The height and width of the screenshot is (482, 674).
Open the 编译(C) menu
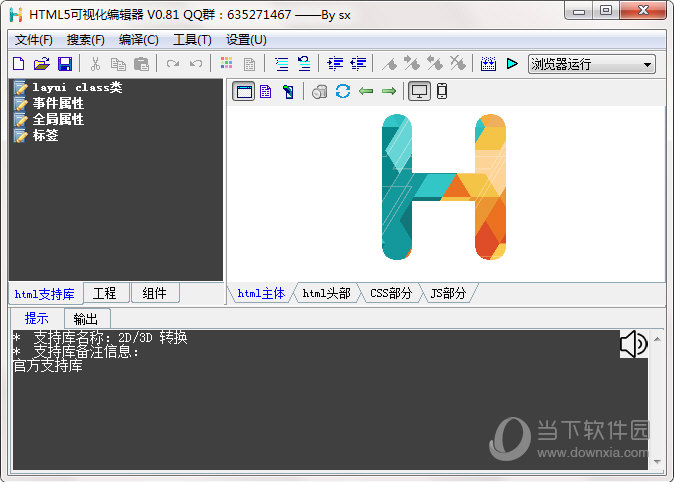(x=138, y=40)
